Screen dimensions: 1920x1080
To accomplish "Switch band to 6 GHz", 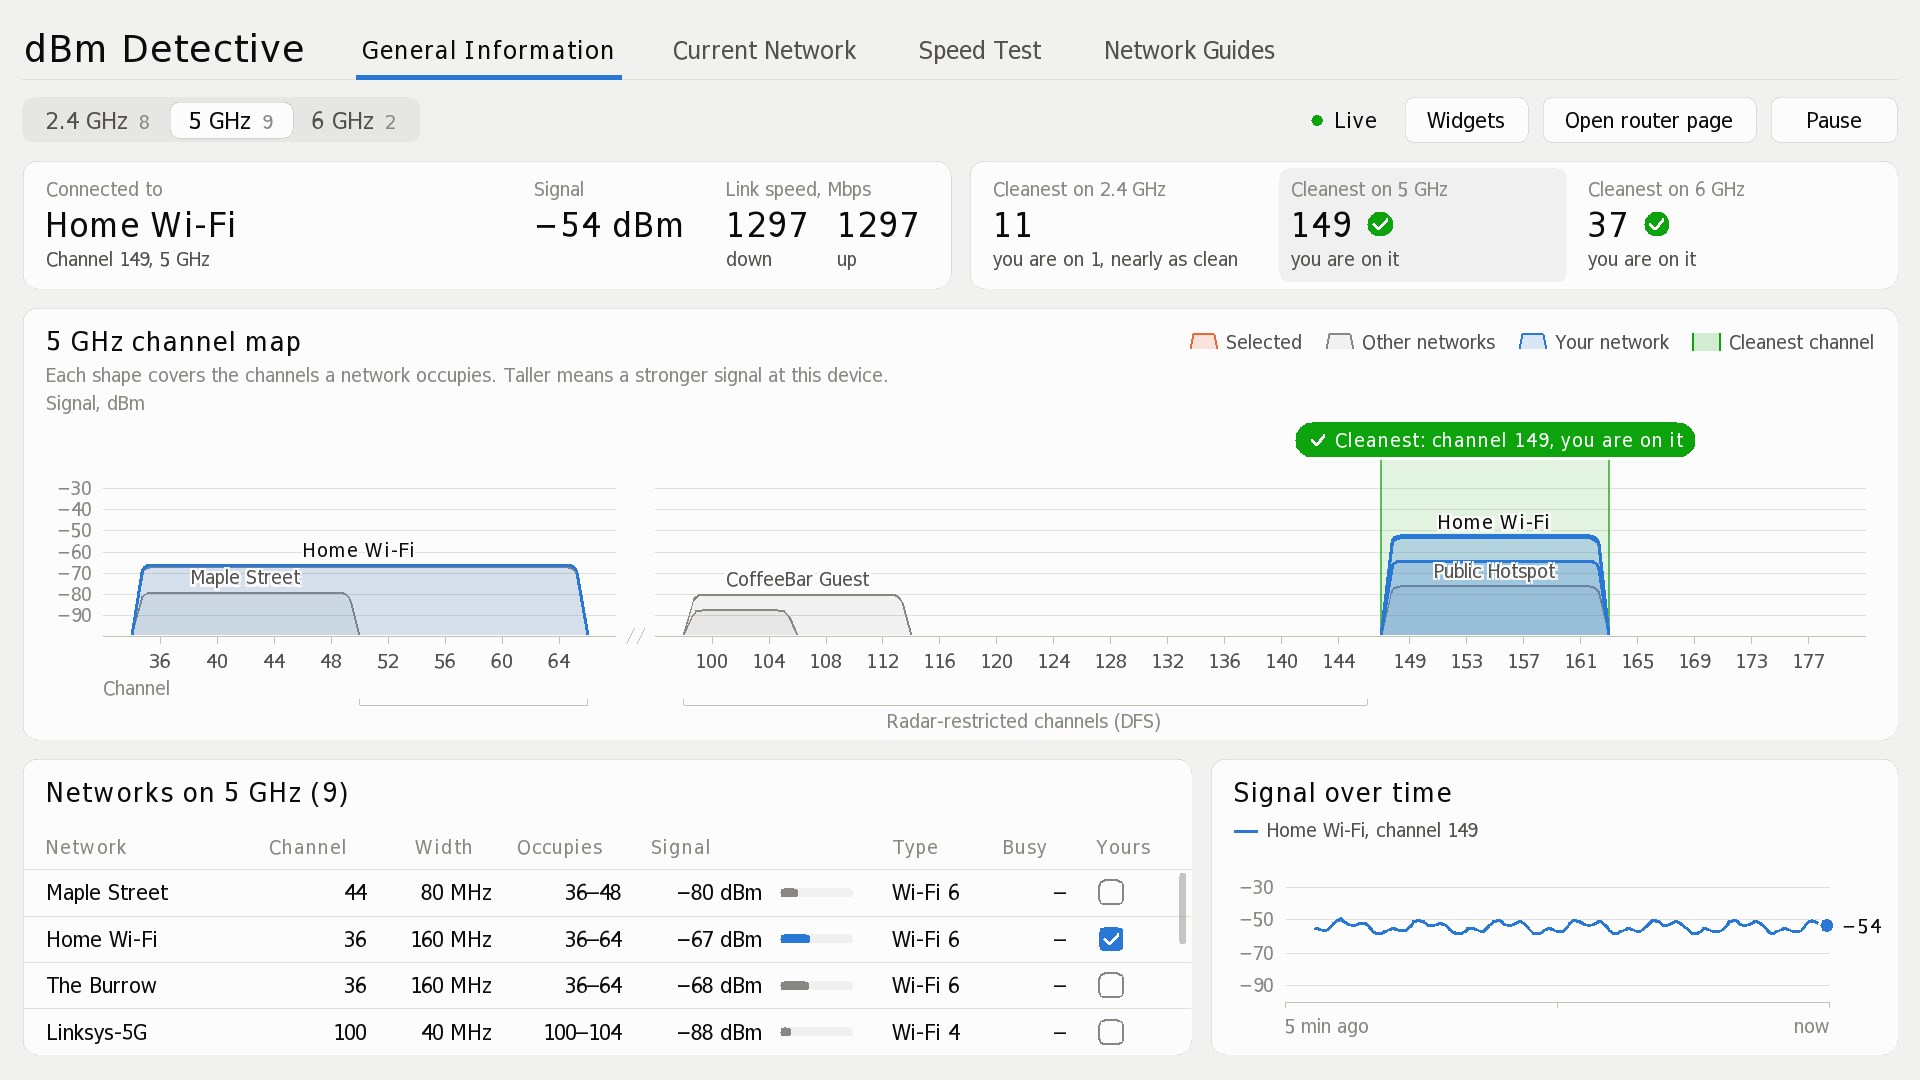I will tap(354, 121).
